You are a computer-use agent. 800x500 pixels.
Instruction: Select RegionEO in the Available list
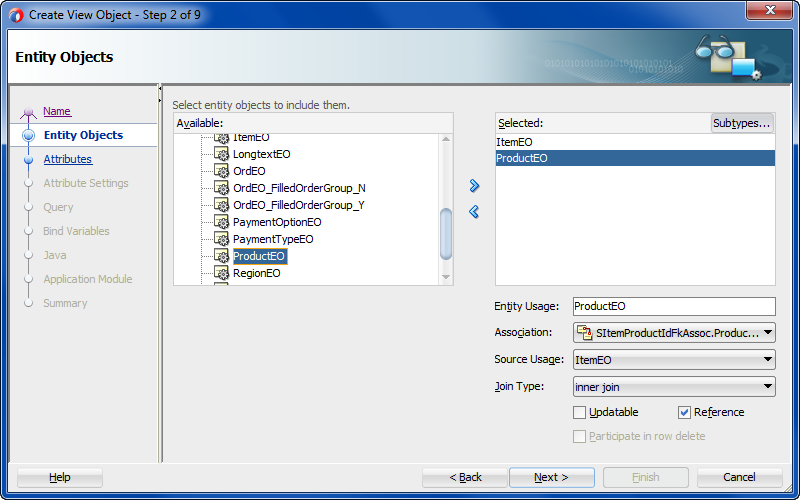tap(257, 273)
